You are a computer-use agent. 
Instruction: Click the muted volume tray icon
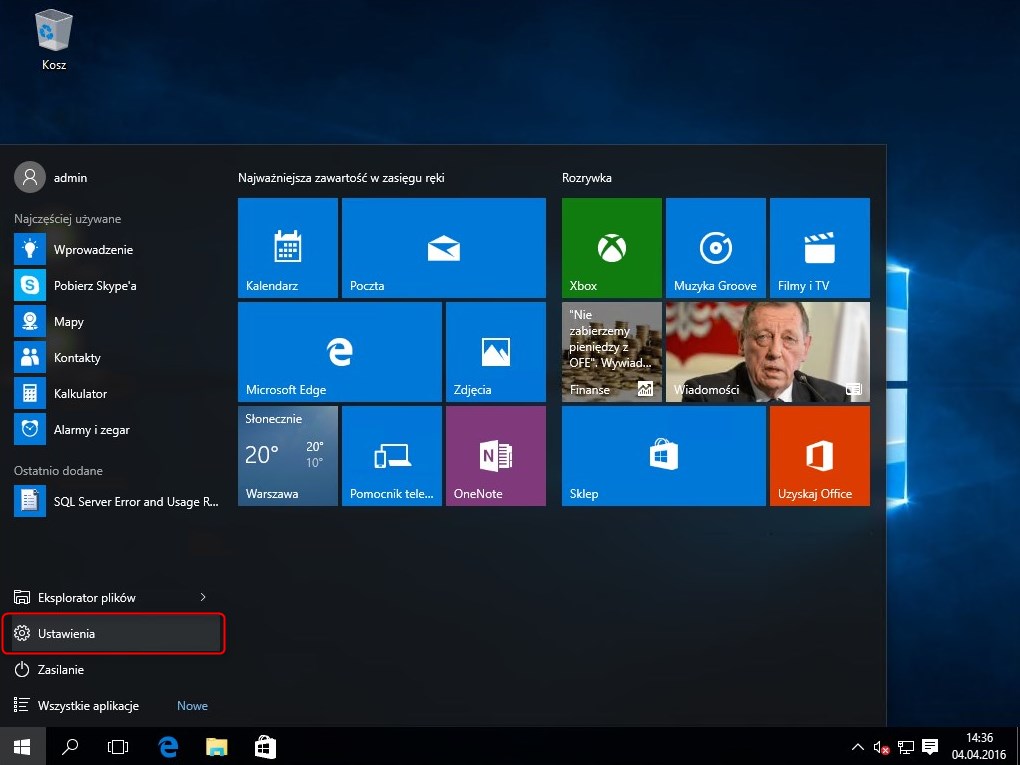(881, 747)
